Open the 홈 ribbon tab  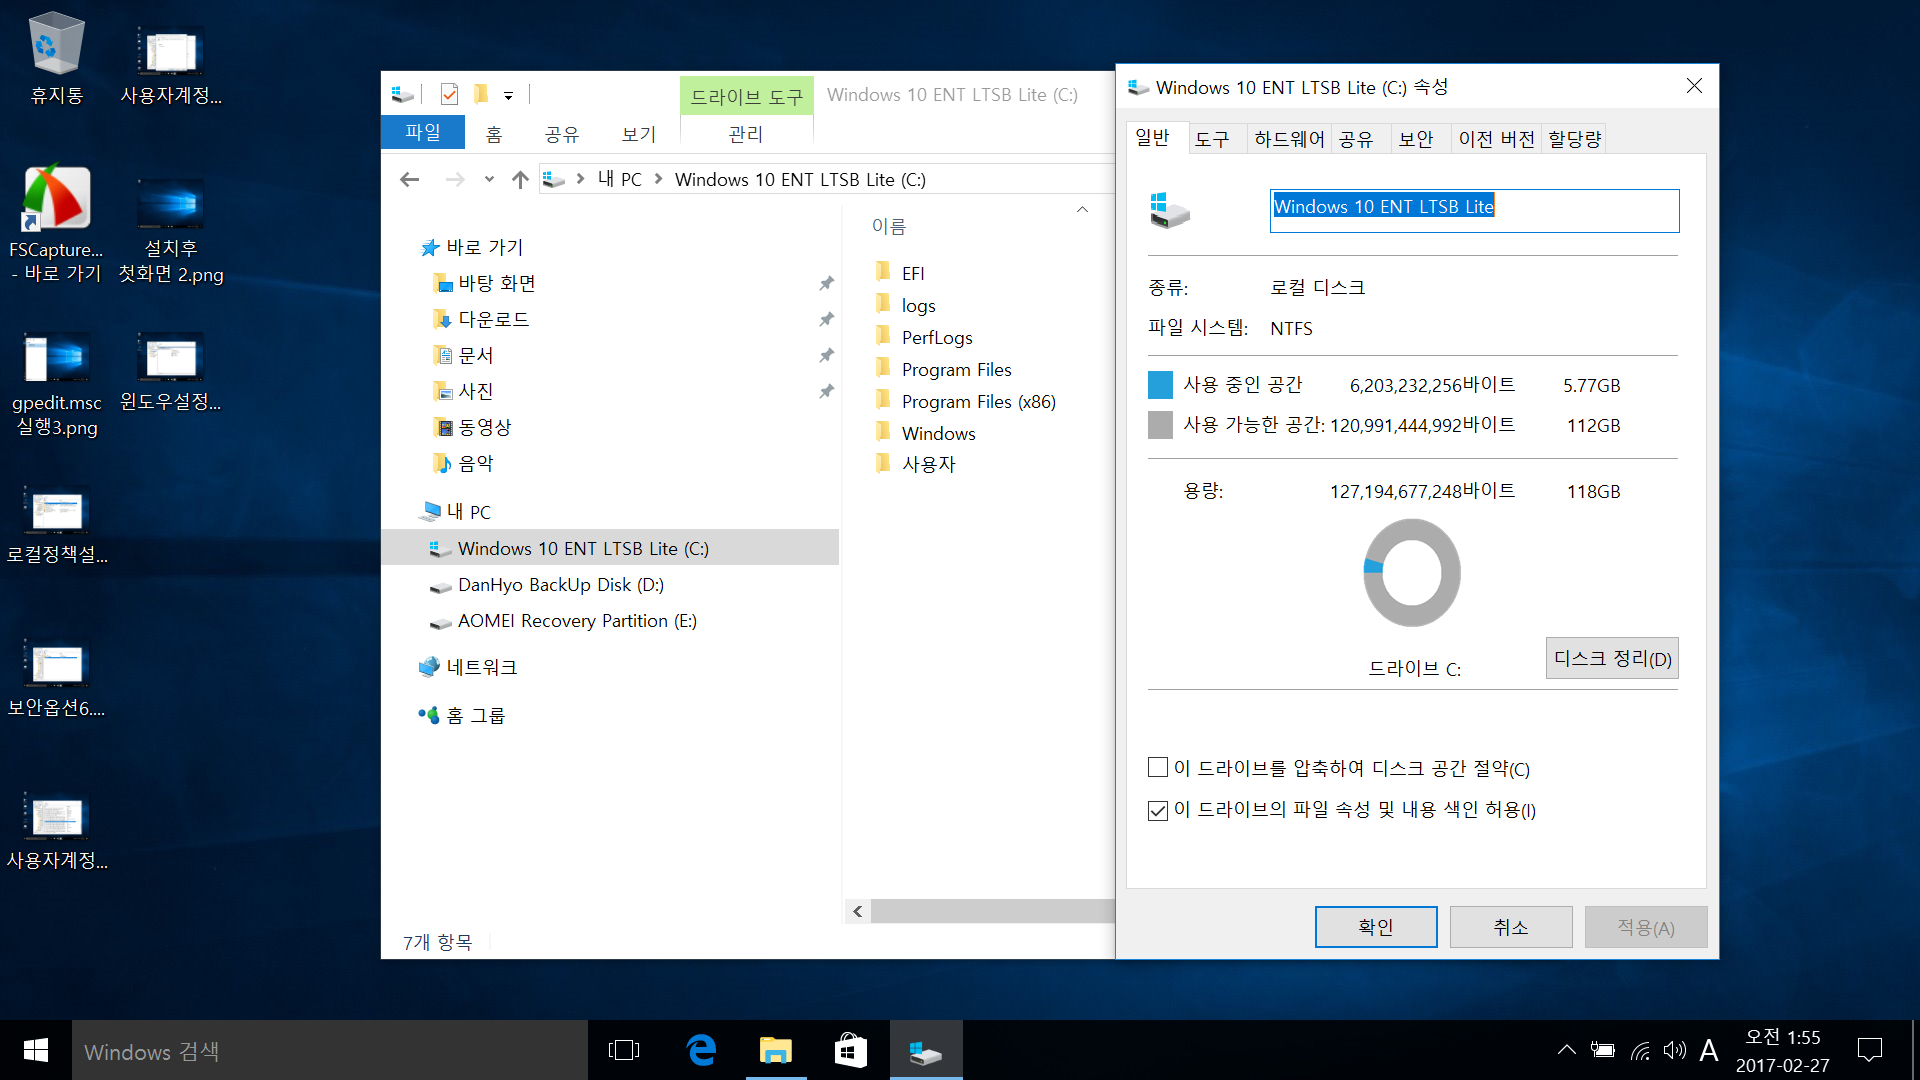(494, 134)
